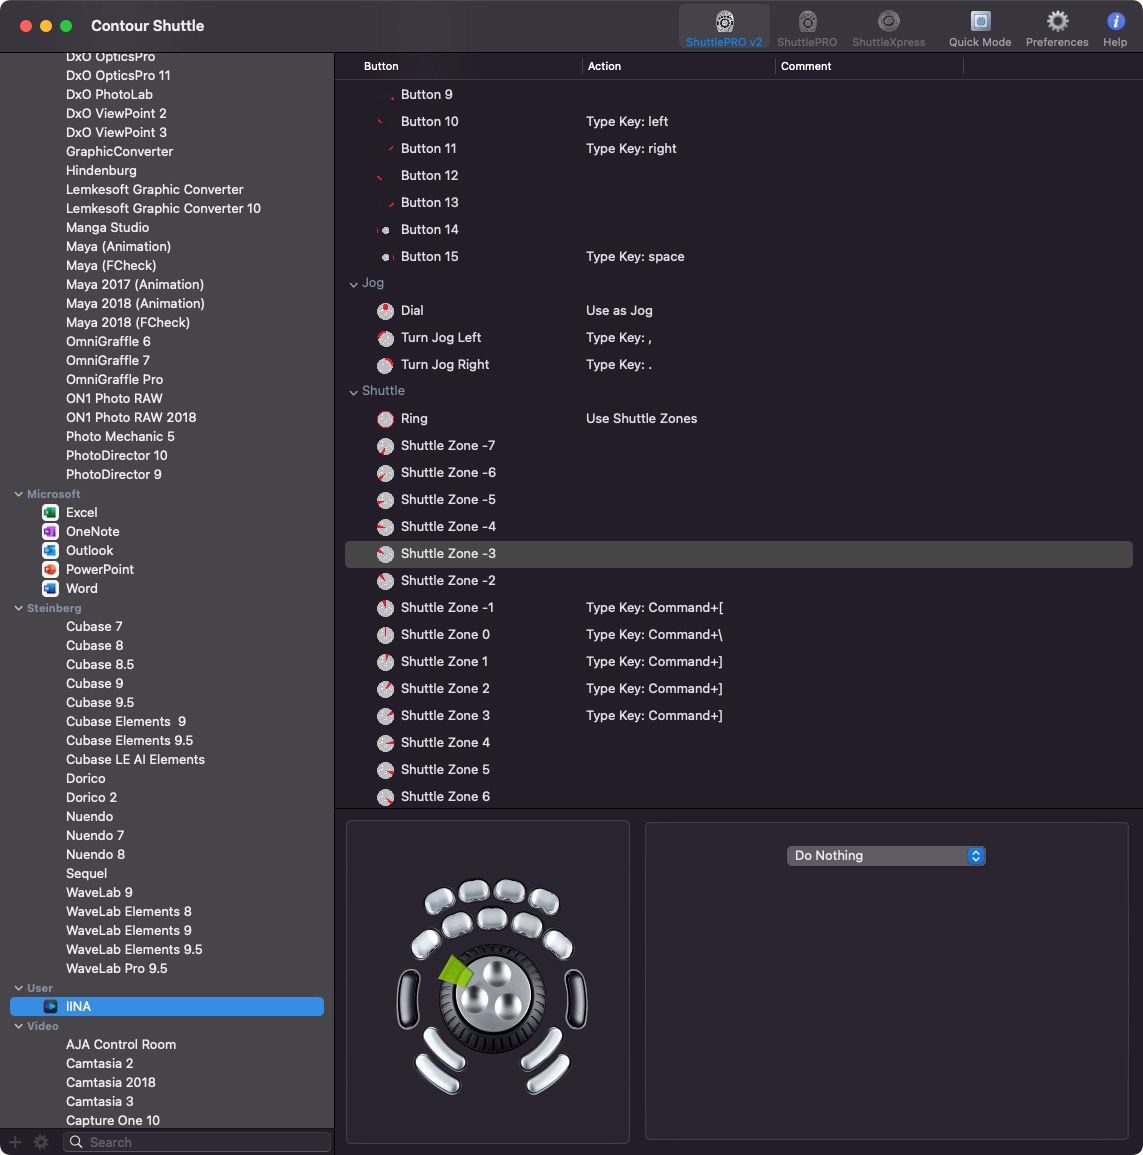1143x1155 pixels.
Task: Open the Do Nothing action dropdown
Action: coord(886,856)
